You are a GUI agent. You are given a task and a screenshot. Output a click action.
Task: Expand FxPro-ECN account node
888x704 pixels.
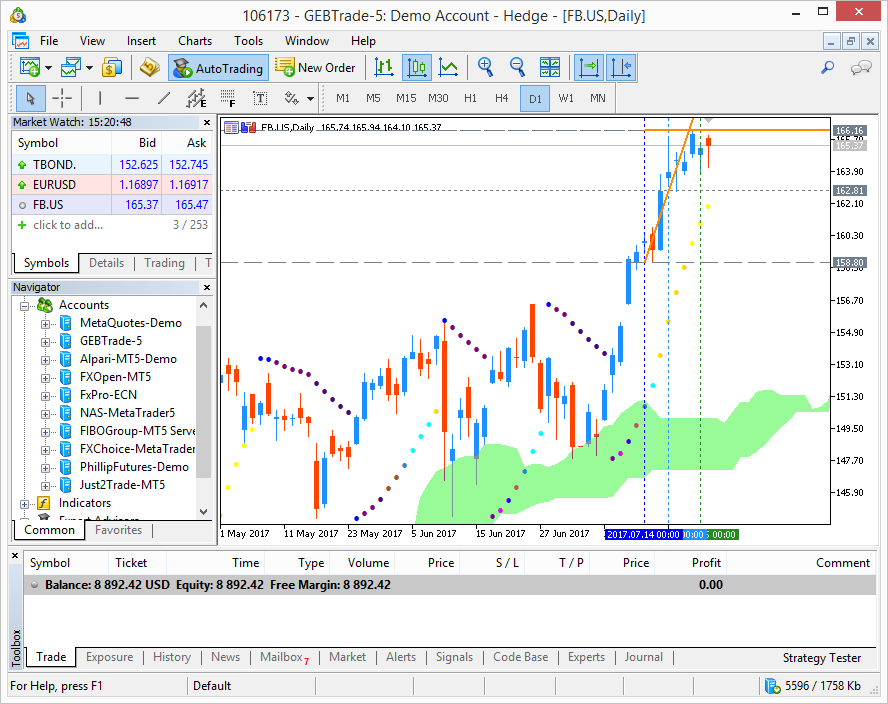[45, 396]
